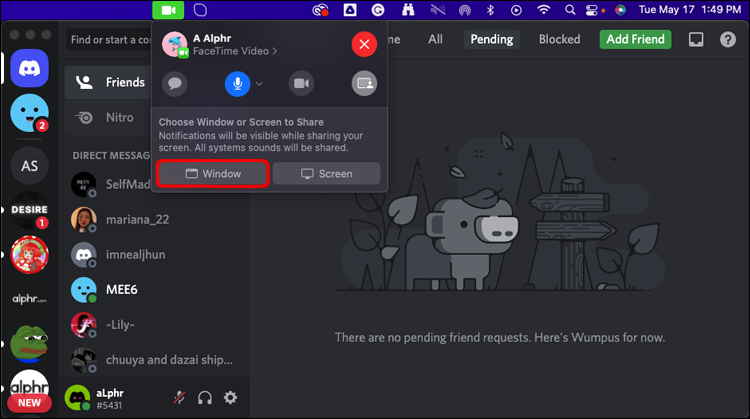Click rounded square menu bar icon
750x419 pixels.
coord(200,10)
